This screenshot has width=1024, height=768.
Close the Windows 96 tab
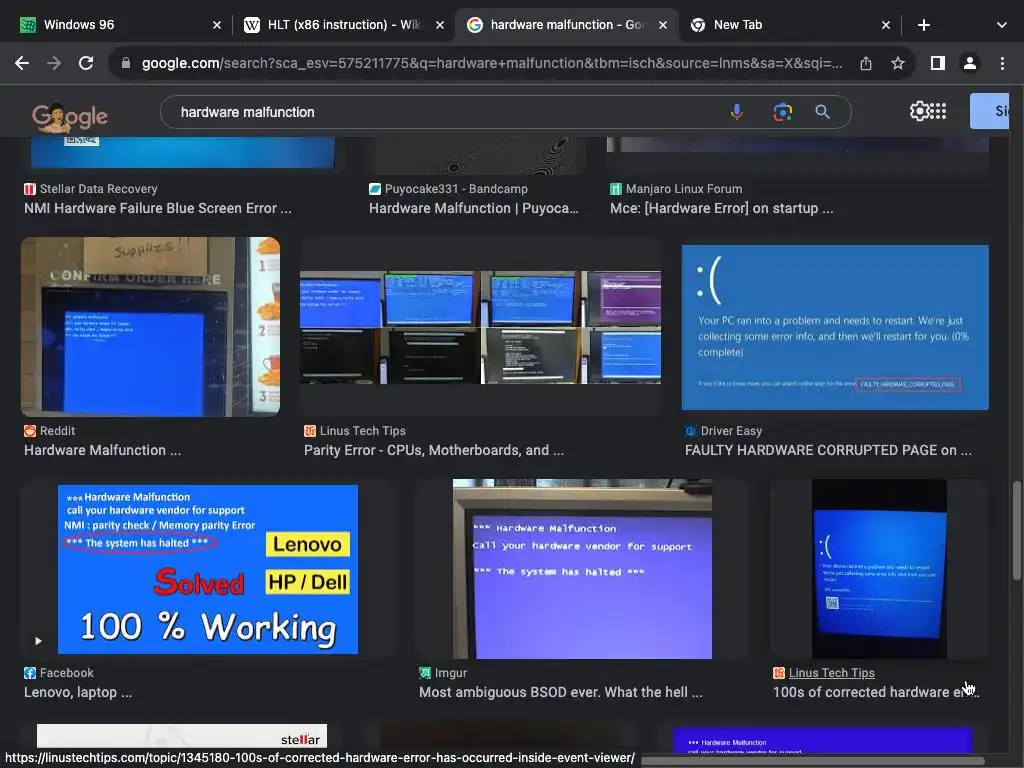point(217,25)
